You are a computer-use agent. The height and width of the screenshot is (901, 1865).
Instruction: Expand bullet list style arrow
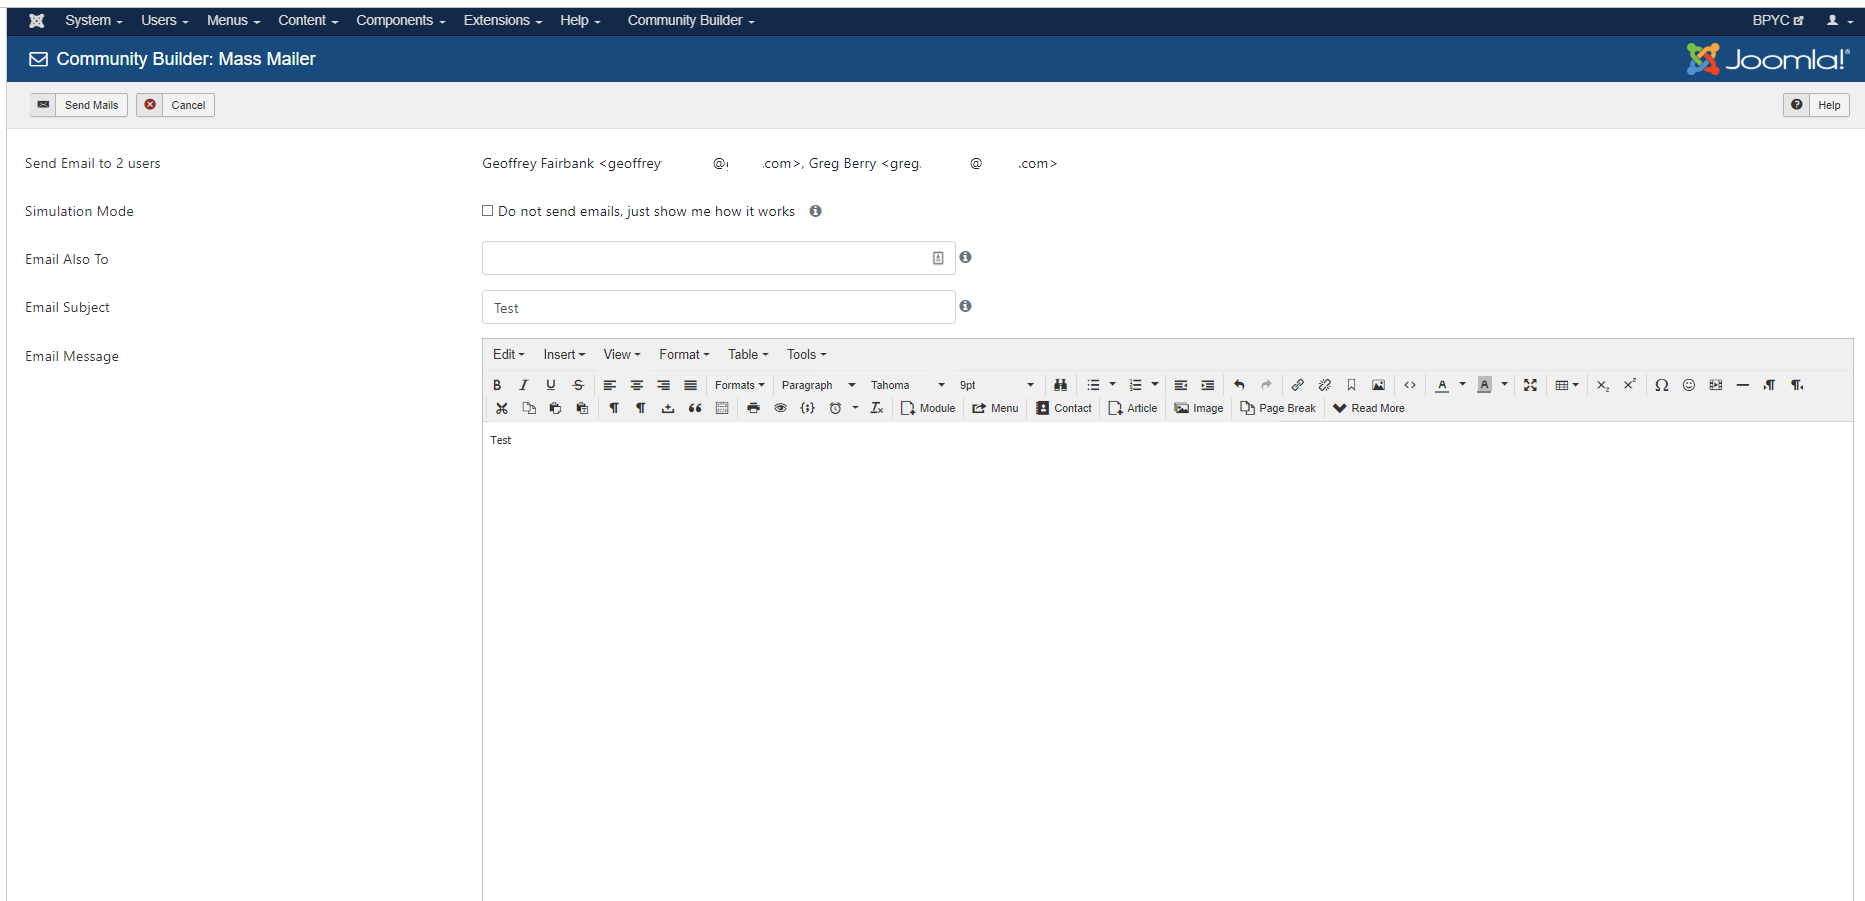pyautogui.click(x=1112, y=385)
